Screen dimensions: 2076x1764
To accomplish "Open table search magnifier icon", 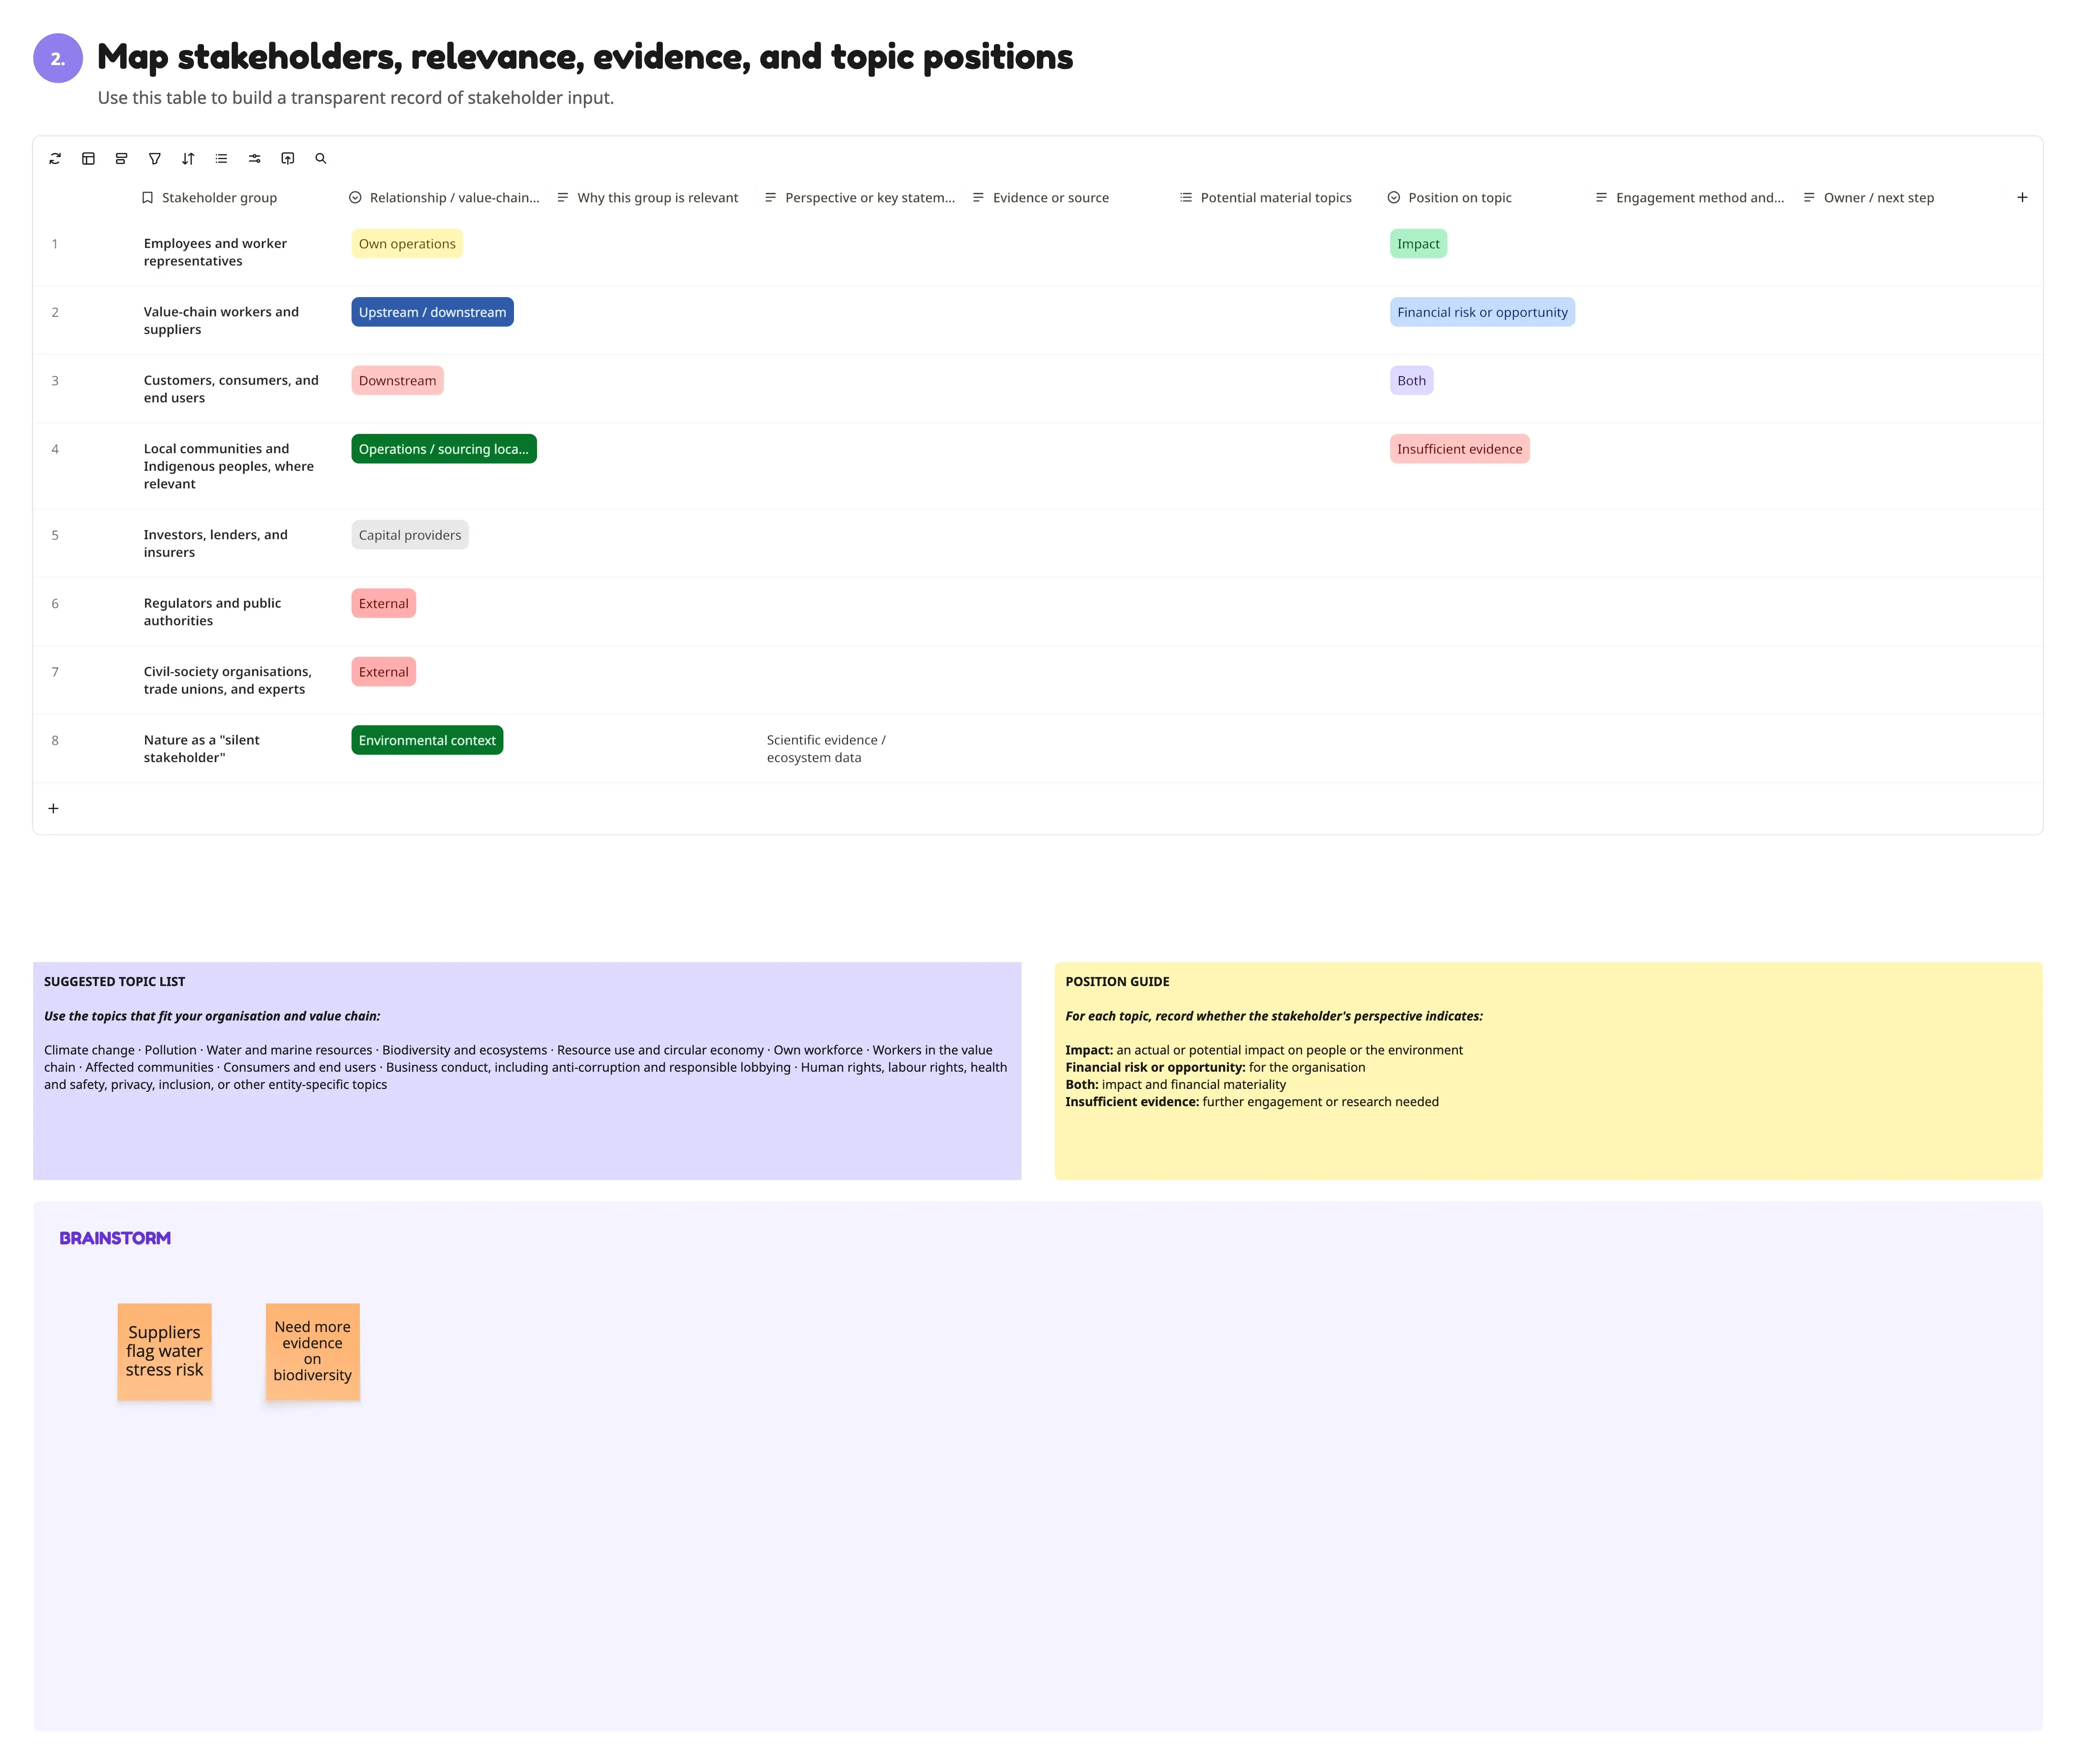I will tap(321, 158).
